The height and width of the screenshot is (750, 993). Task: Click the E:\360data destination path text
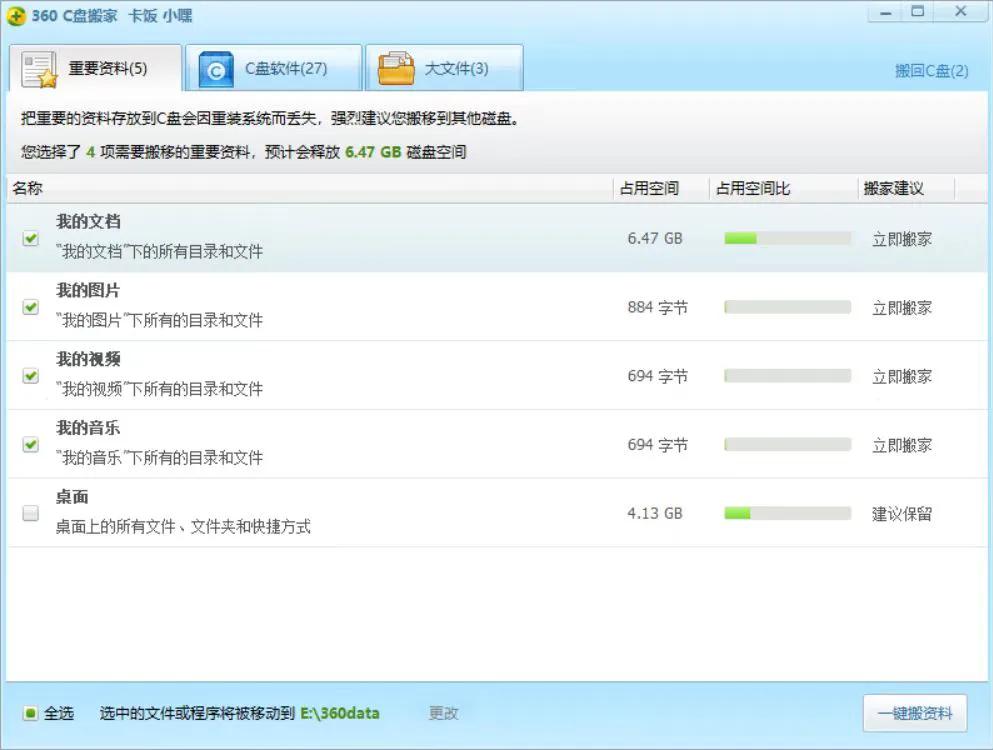pos(341,713)
